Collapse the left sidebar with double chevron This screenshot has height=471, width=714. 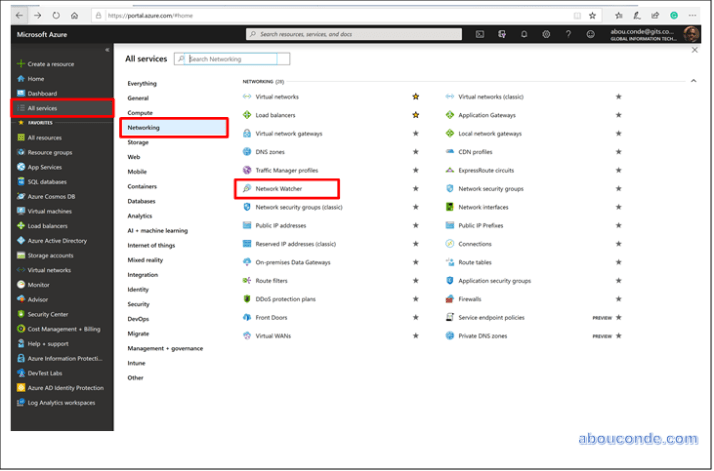click(107, 49)
